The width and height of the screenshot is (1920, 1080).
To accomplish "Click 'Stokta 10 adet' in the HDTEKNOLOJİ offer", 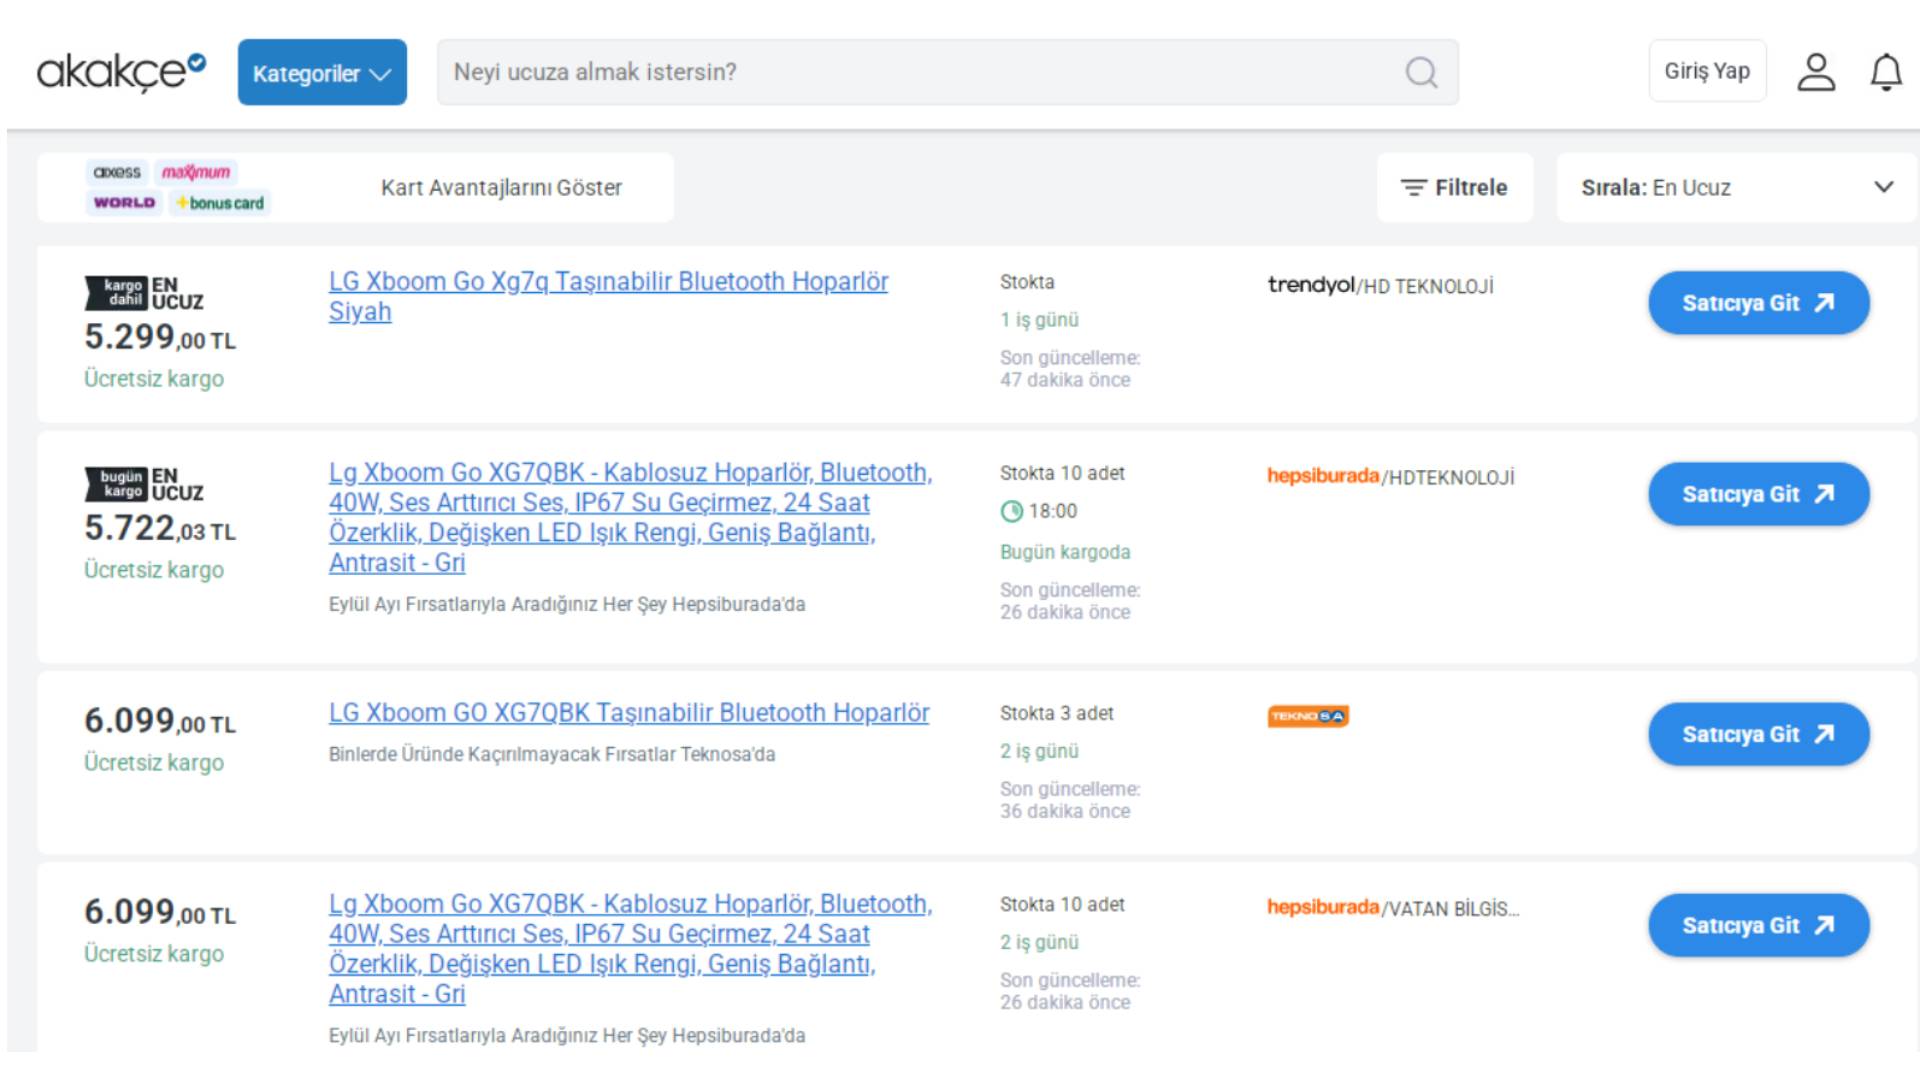I will 1062,473.
